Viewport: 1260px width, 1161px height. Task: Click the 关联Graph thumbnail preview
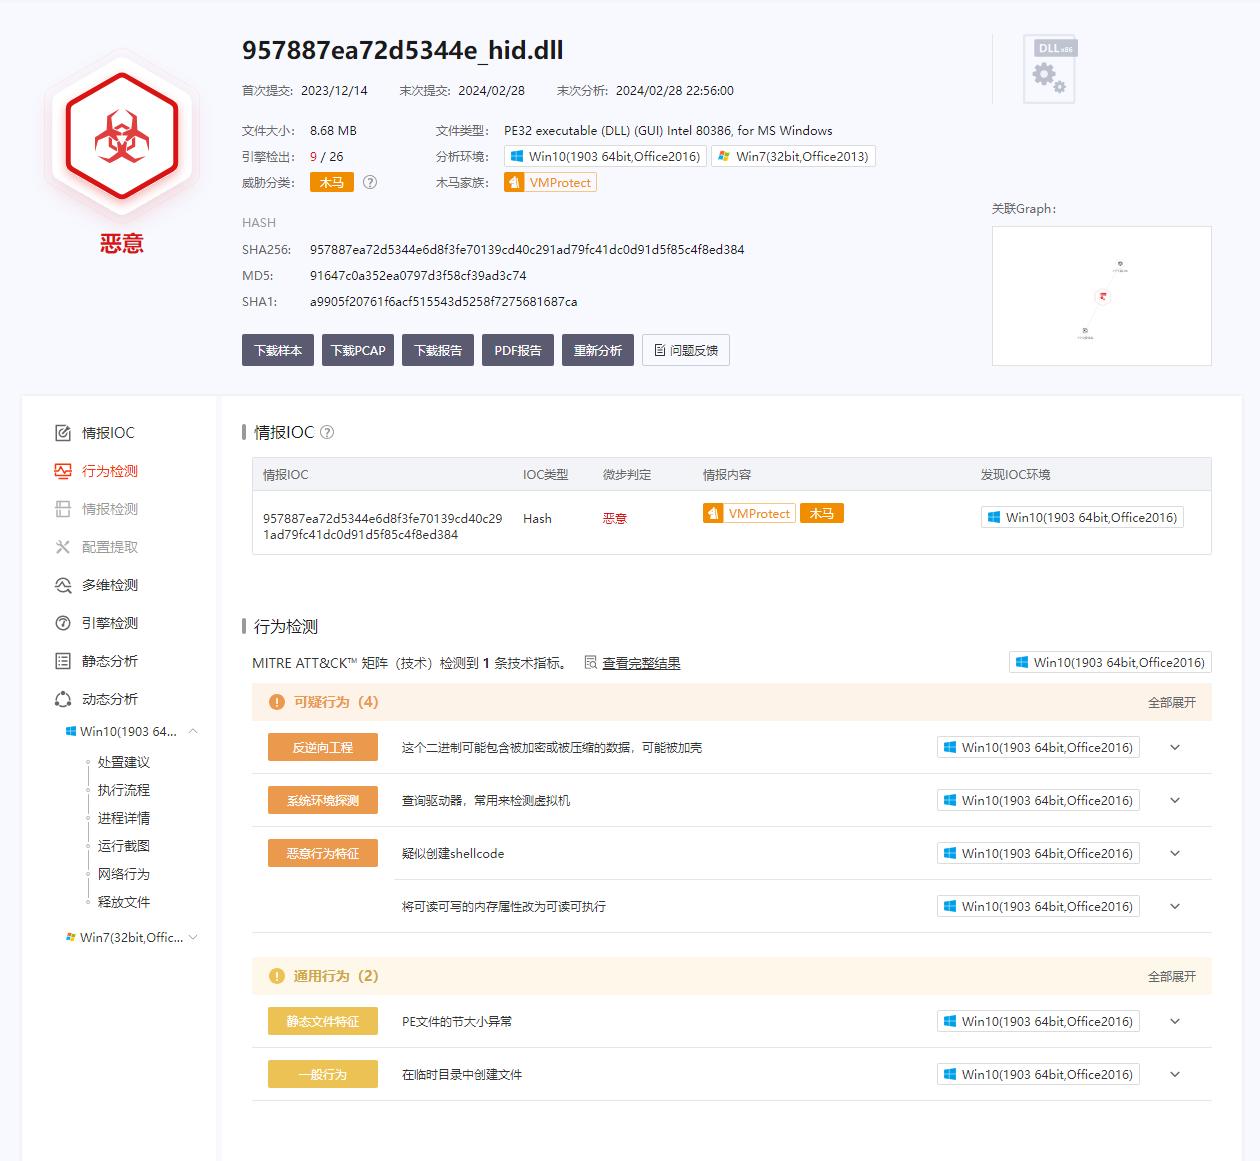[x=1101, y=296]
